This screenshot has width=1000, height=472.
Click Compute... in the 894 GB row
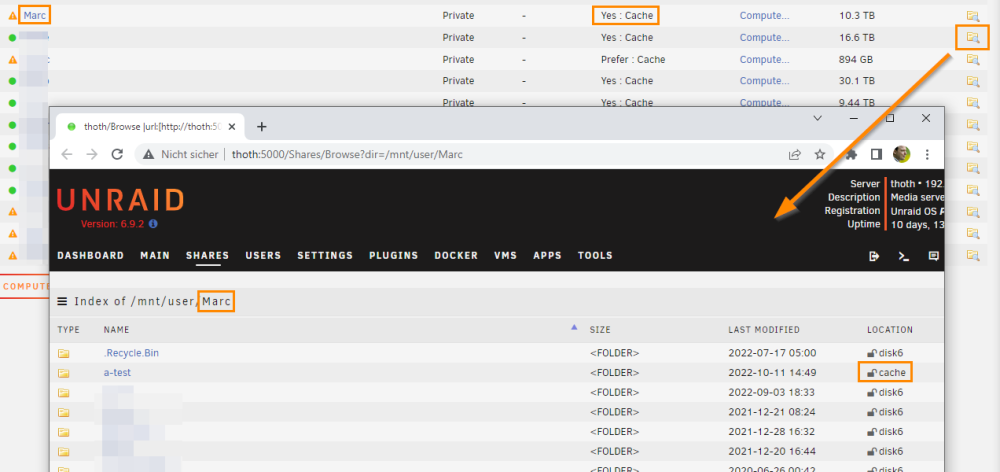764,59
